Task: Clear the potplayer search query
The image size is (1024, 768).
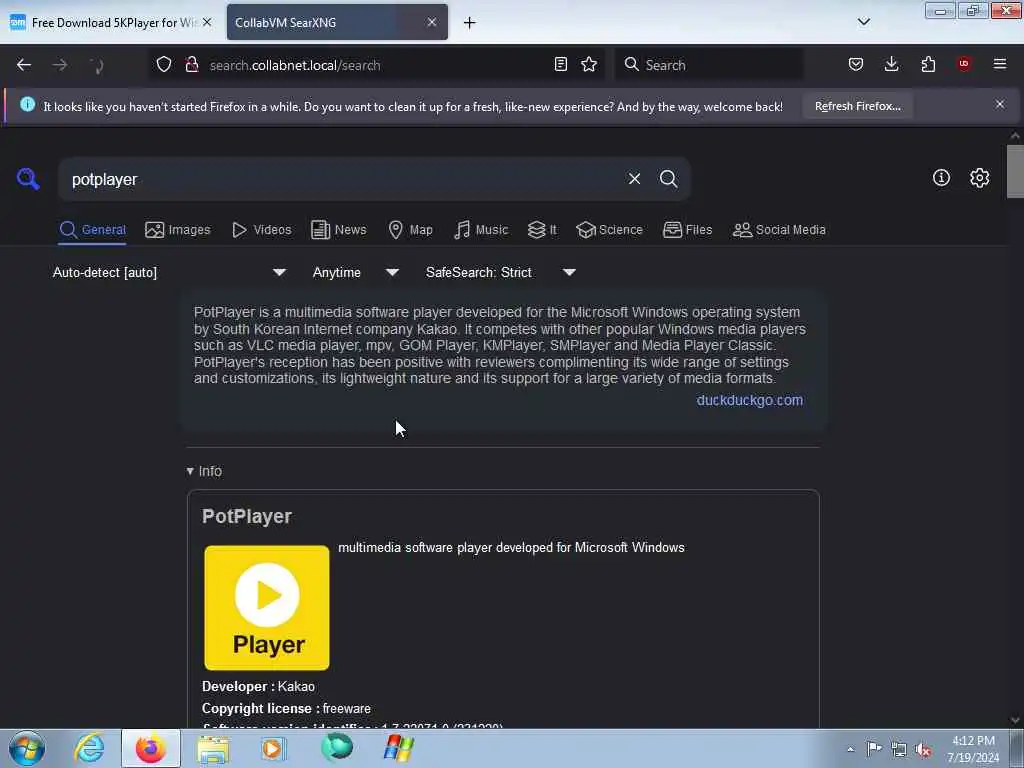Action: click(x=634, y=178)
